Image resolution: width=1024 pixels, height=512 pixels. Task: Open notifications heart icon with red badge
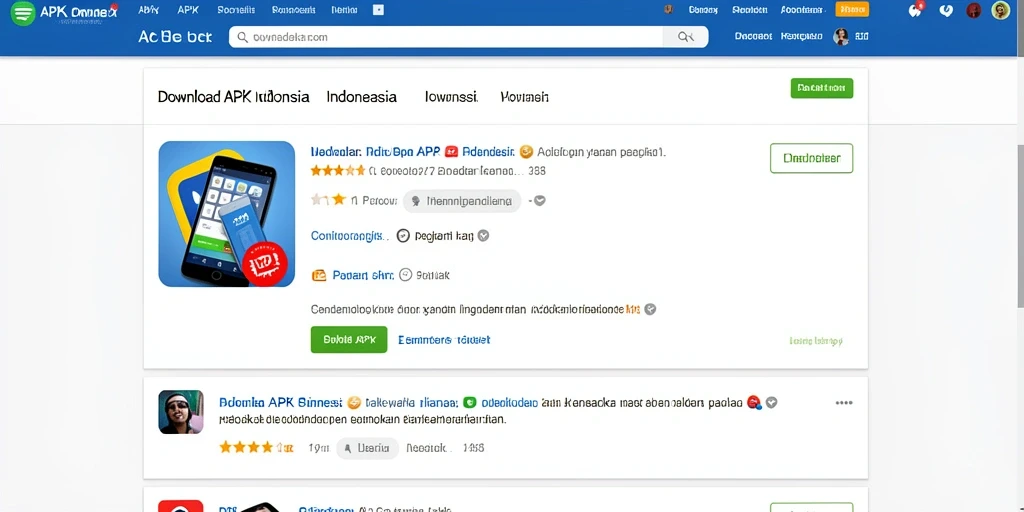[916, 10]
